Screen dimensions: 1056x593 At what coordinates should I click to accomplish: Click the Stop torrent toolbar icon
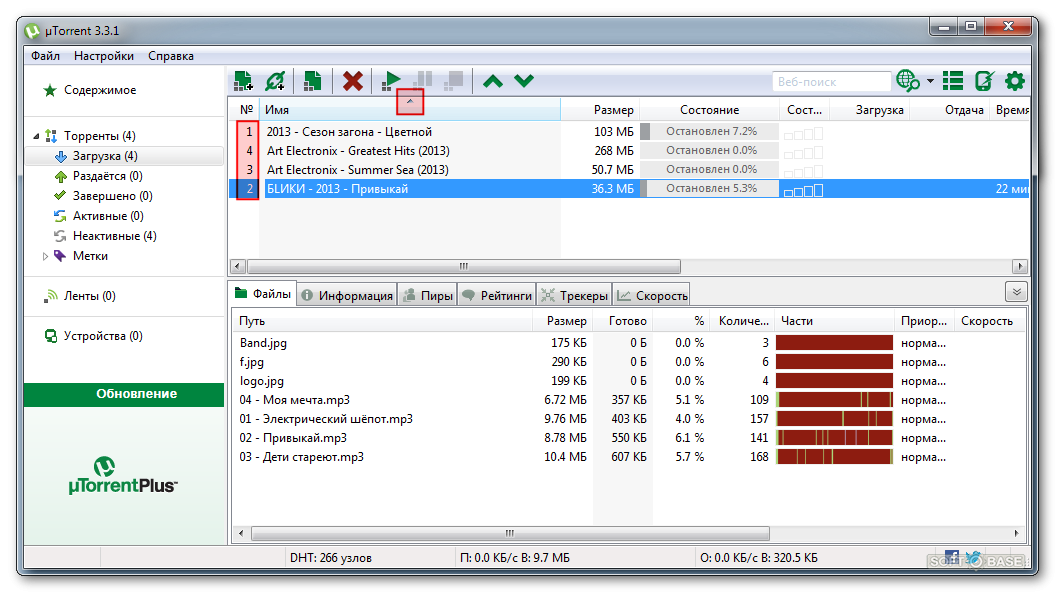click(x=453, y=81)
